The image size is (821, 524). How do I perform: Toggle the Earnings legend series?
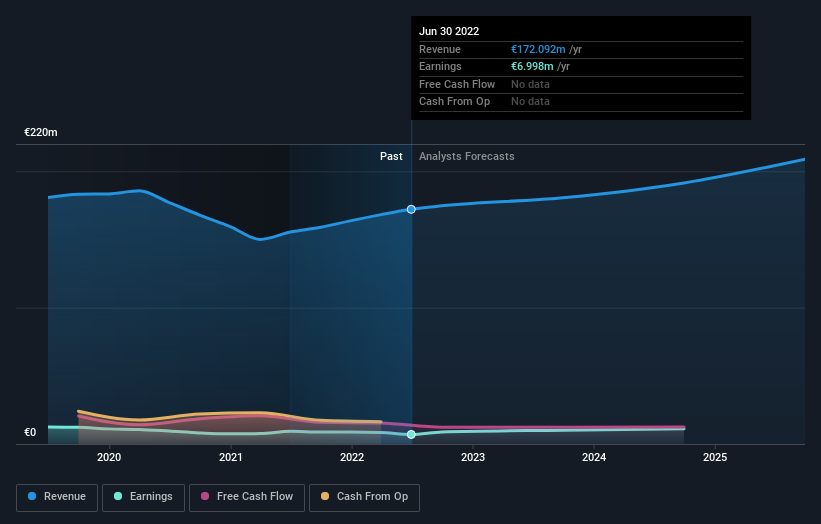[143, 497]
